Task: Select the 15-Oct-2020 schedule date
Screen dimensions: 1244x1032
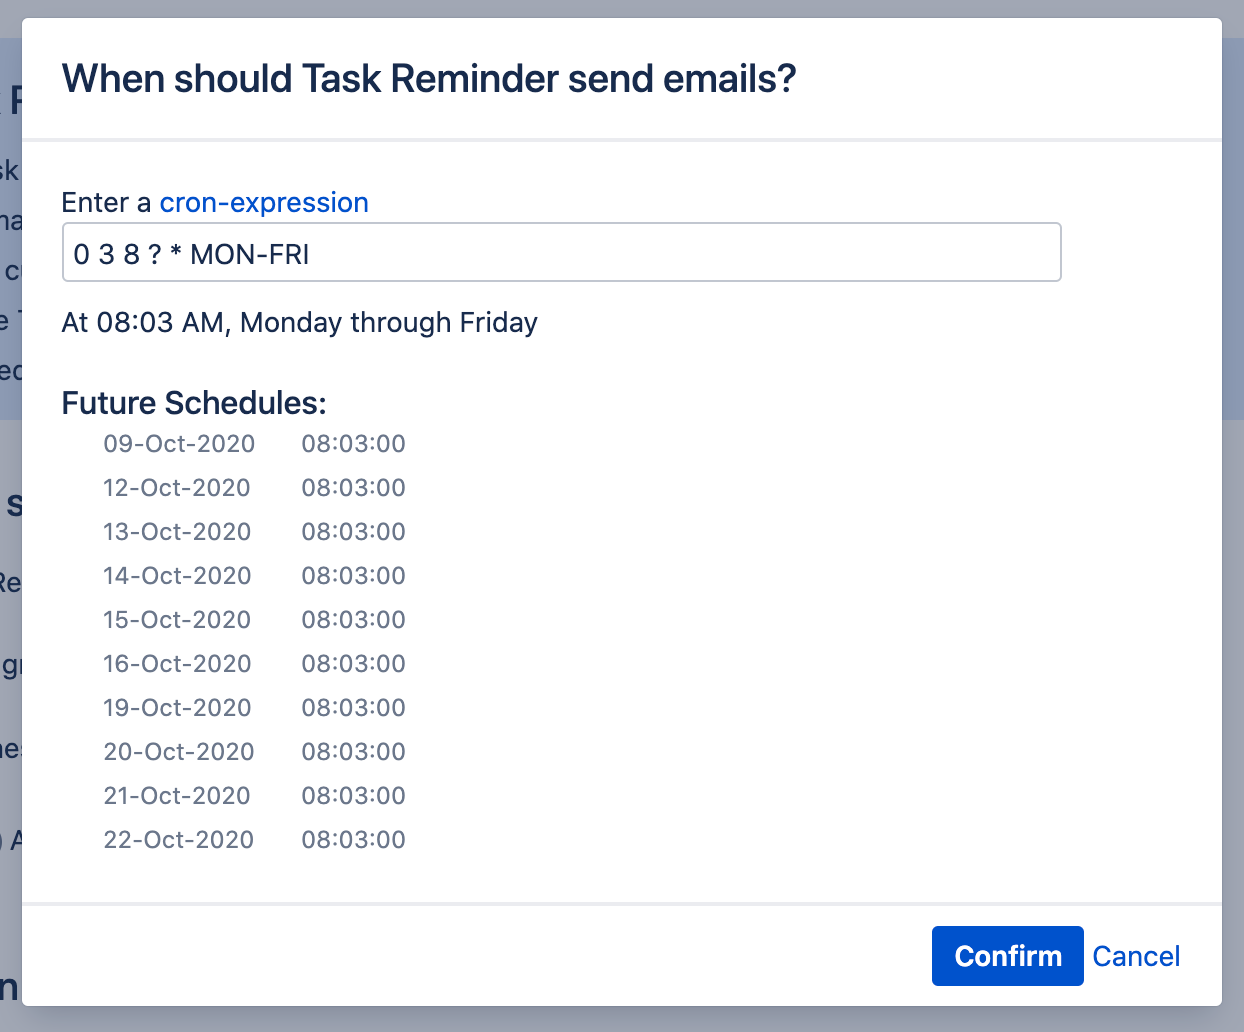Action: 177,620
